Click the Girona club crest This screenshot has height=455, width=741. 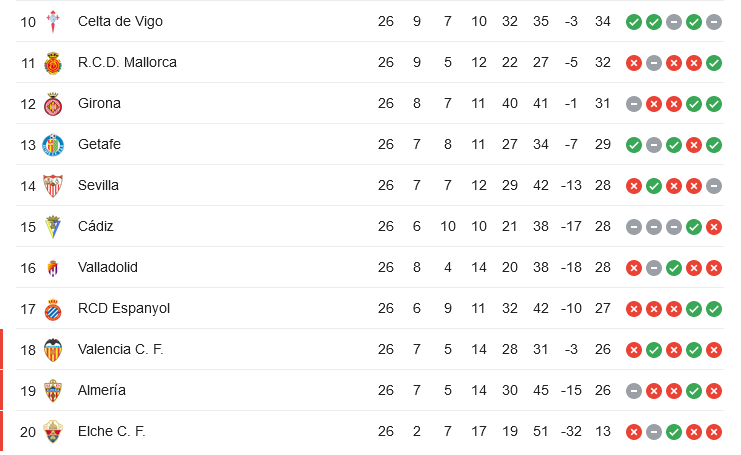[x=53, y=104]
